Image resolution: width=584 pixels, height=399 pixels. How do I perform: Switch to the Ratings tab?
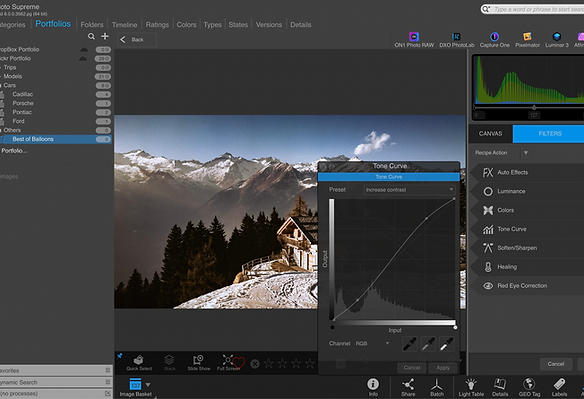[157, 25]
